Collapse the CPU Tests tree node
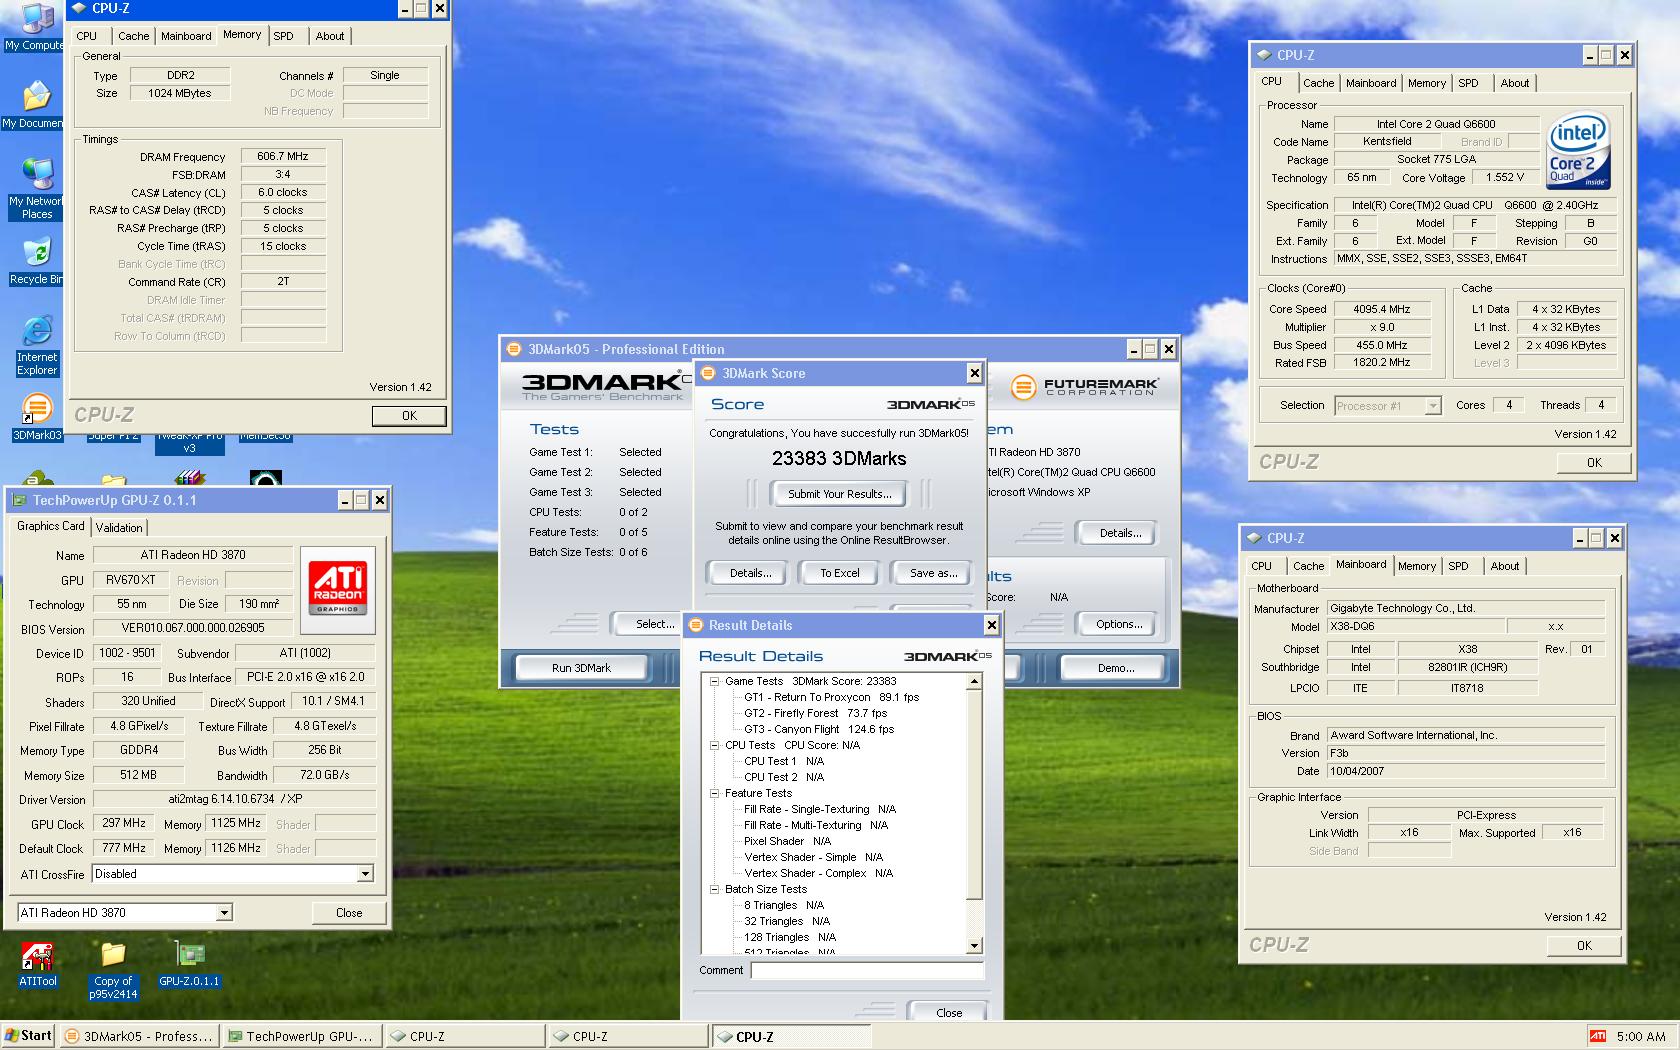This screenshot has height=1050, width=1680. click(x=714, y=745)
